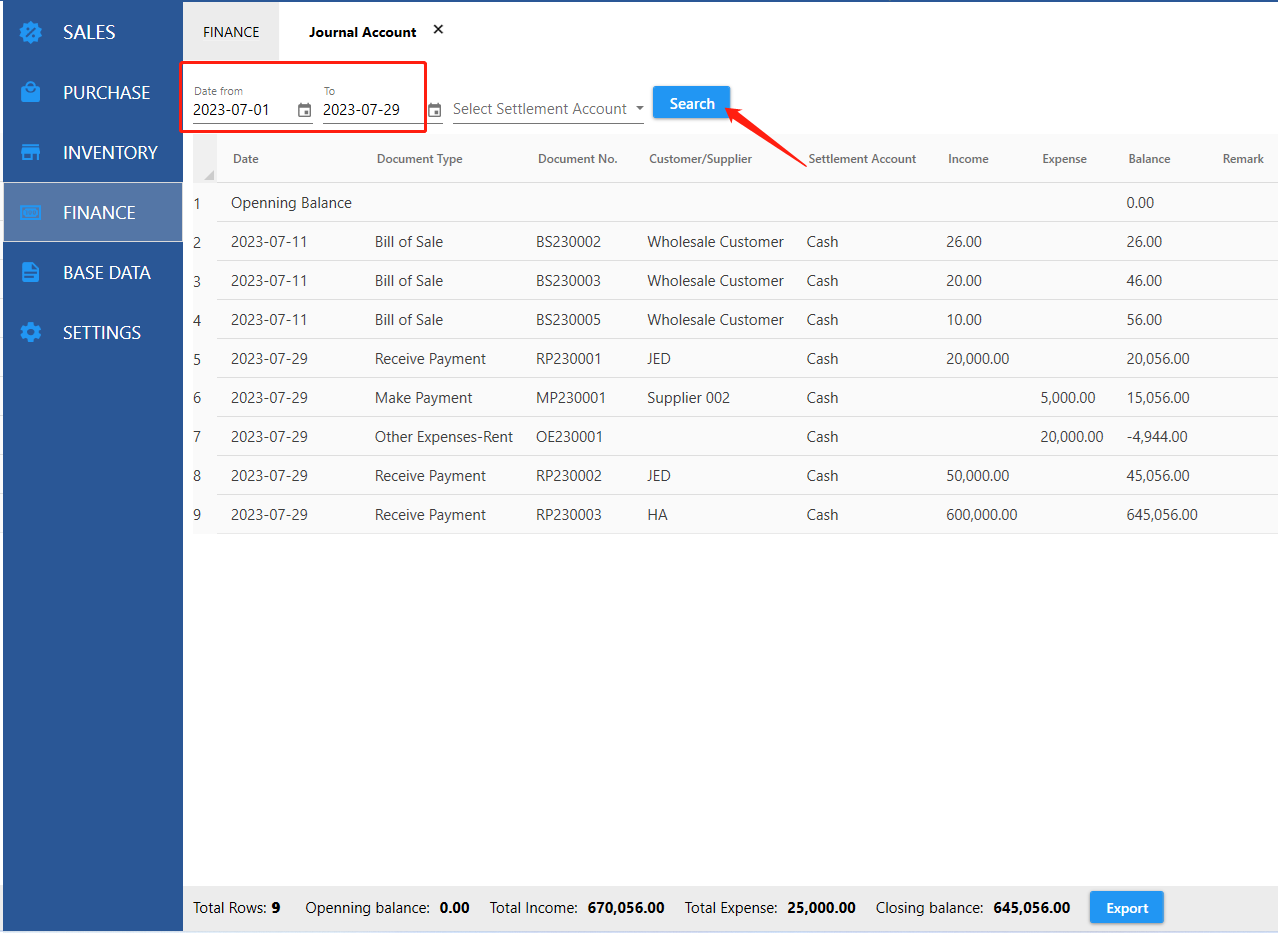The height and width of the screenshot is (933, 1278).
Task: Select the Journal Account tab
Action: [x=362, y=32]
